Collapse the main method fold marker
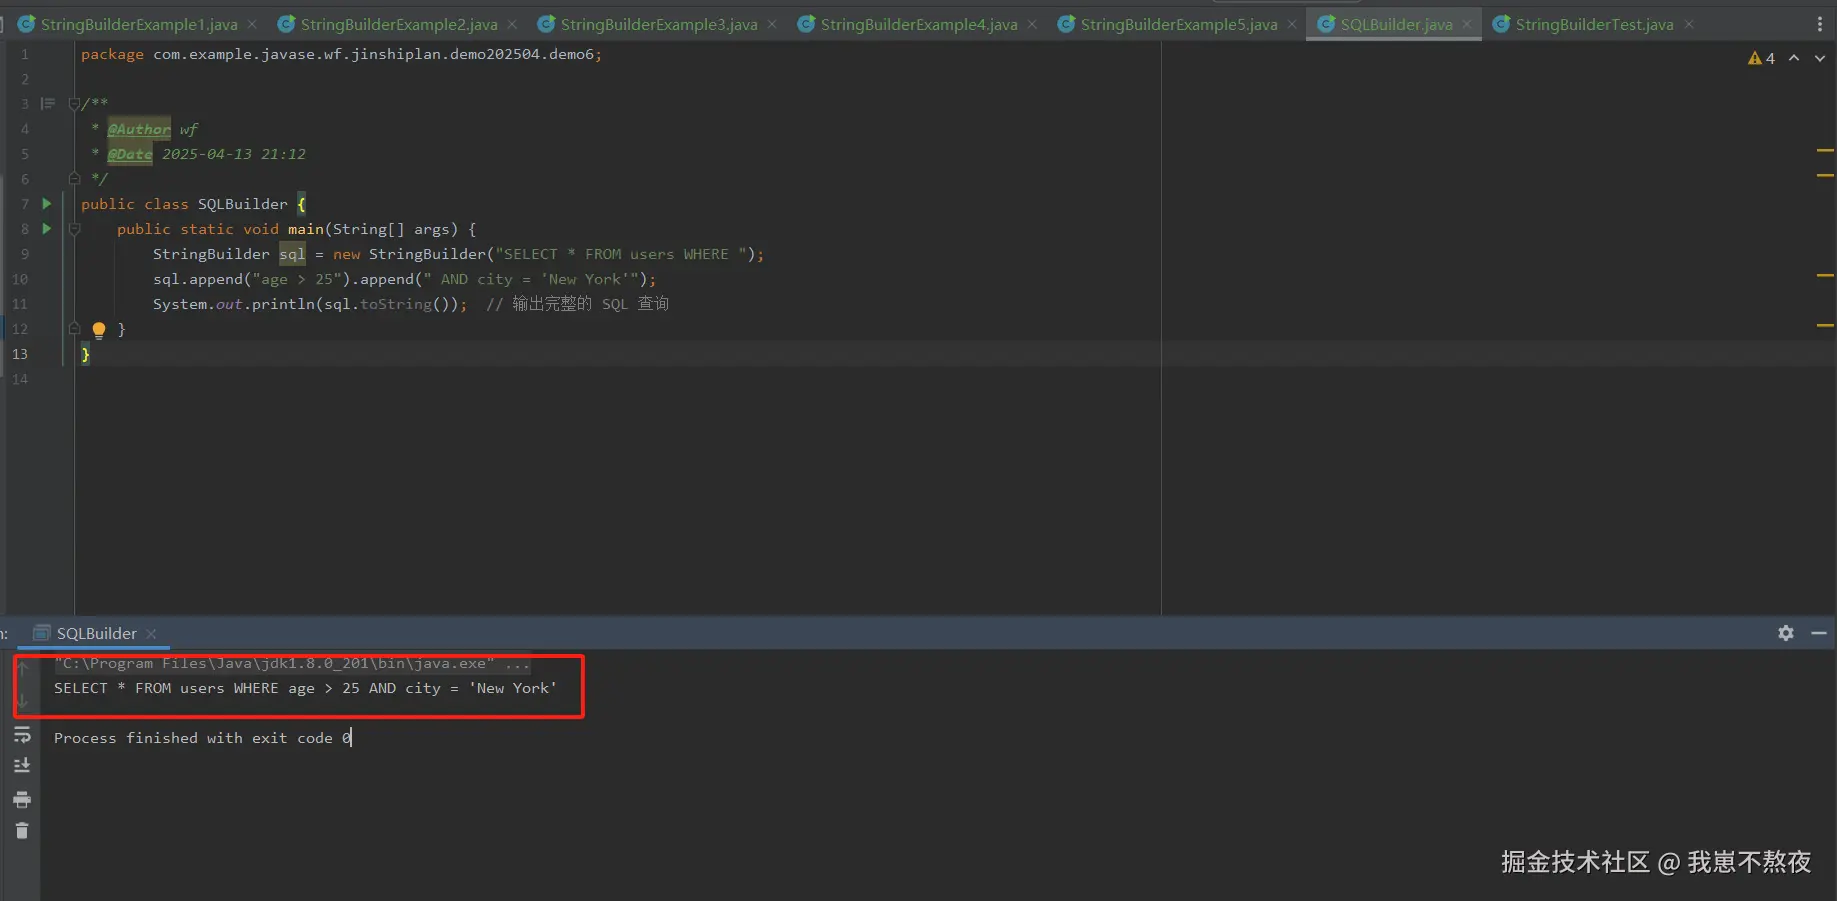The image size is (1837, 901). pyautogui.click(x=74, y=229)
